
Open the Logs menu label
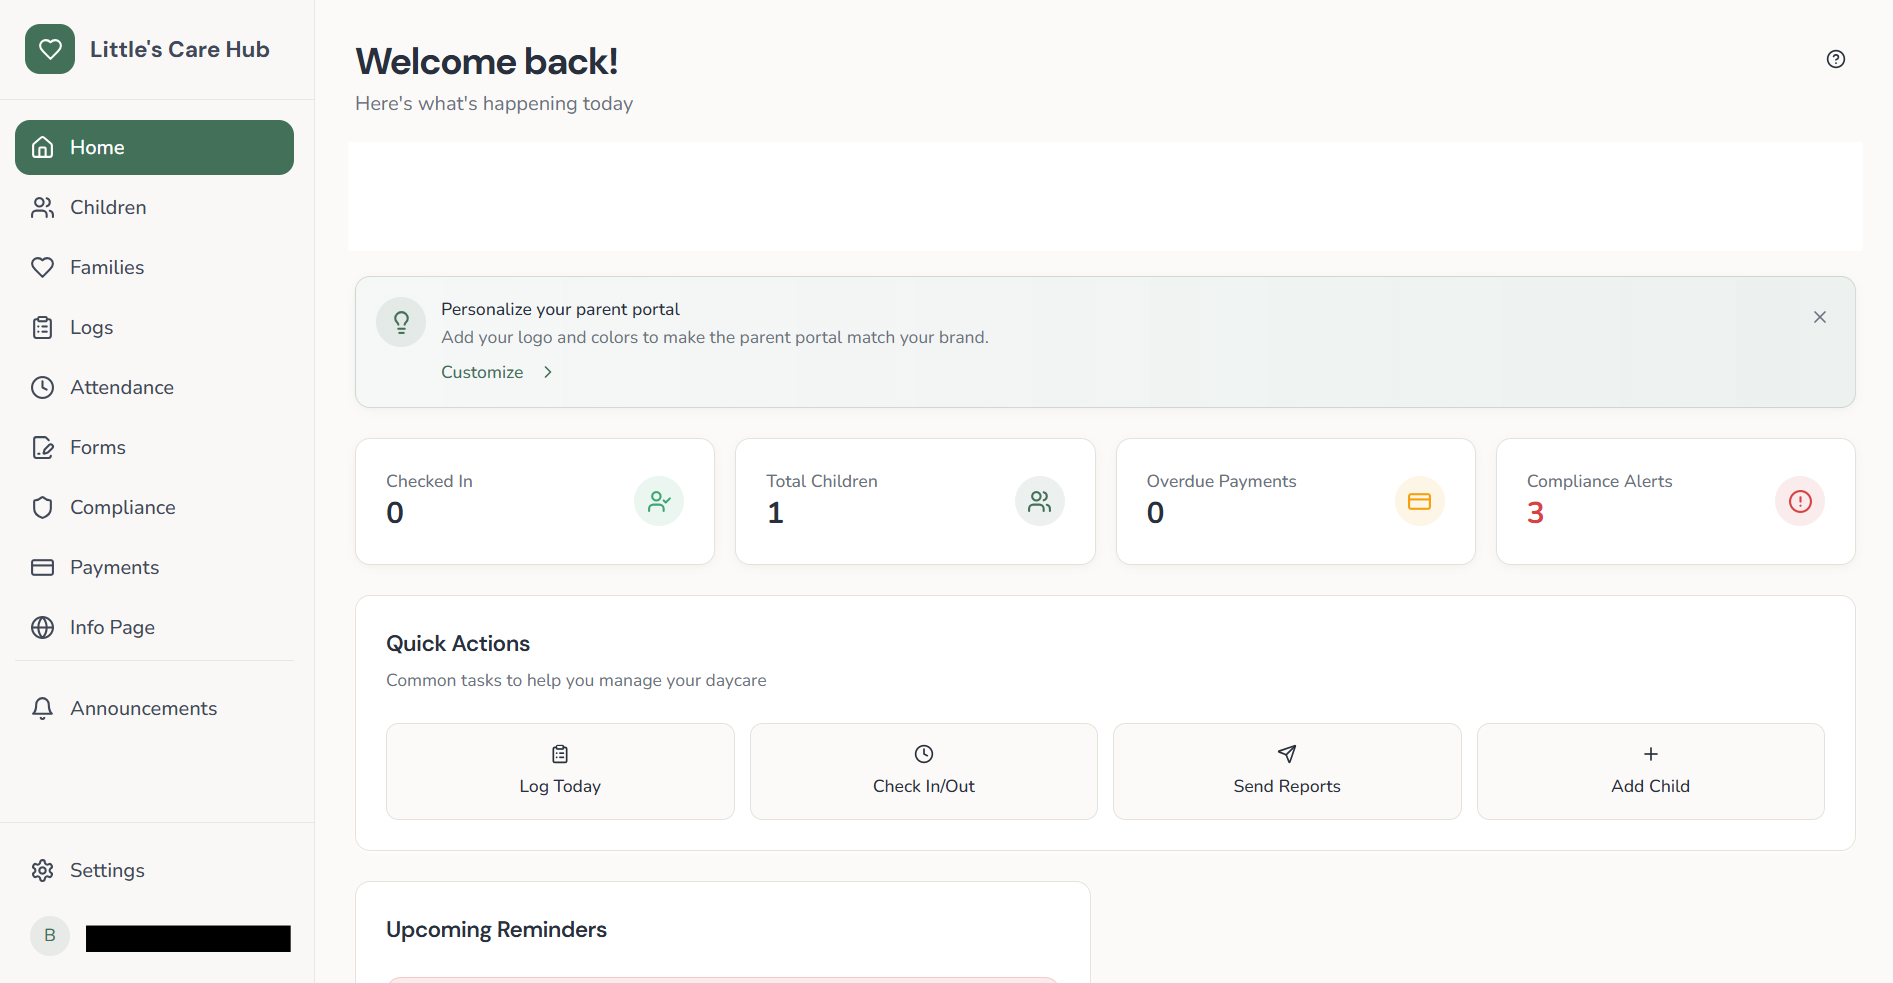coord(91,327)
